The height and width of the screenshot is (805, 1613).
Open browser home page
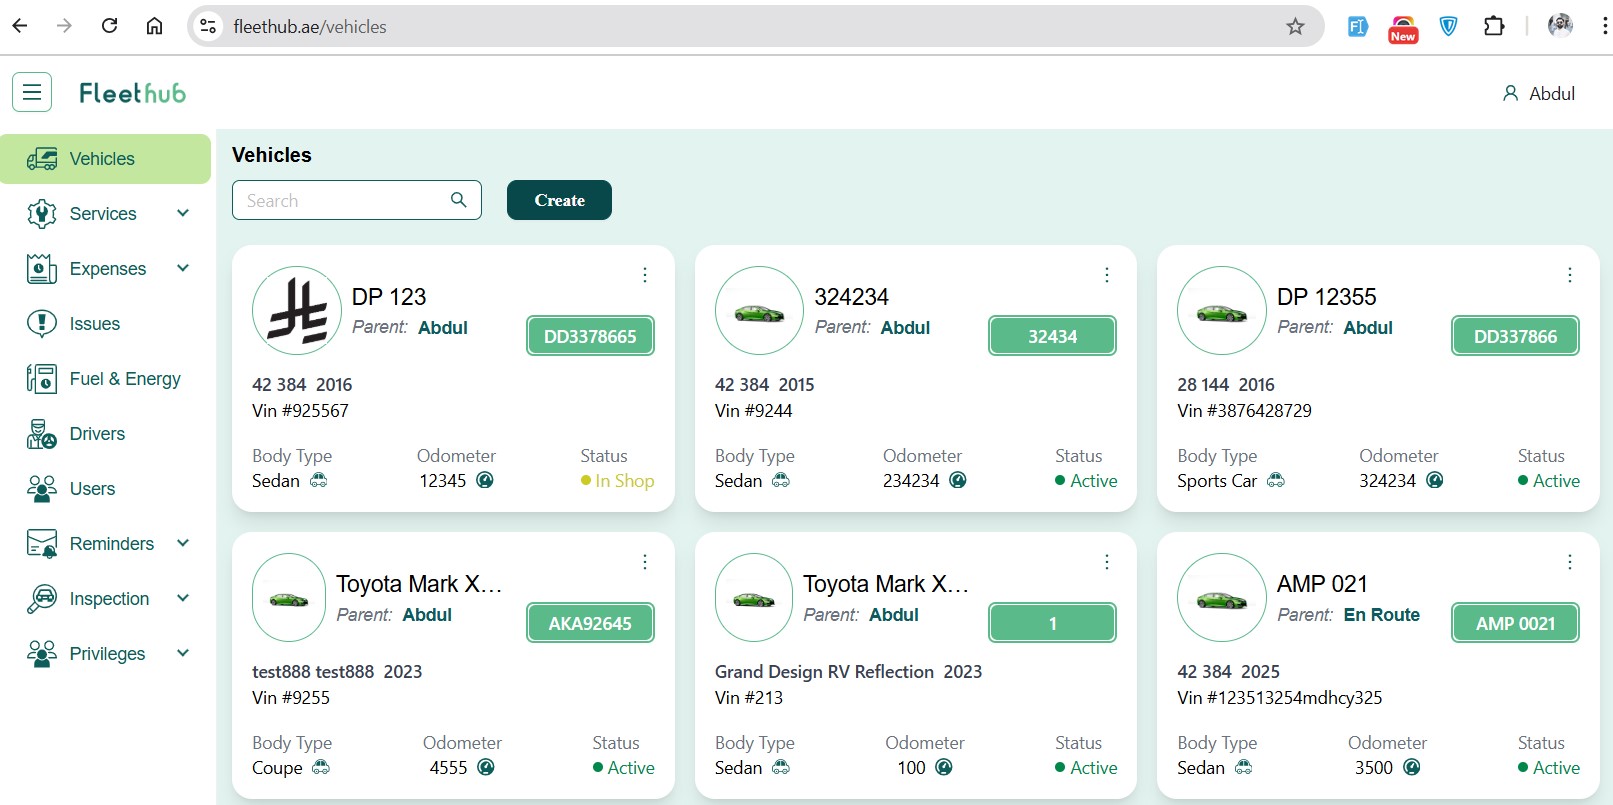point(154,26)
